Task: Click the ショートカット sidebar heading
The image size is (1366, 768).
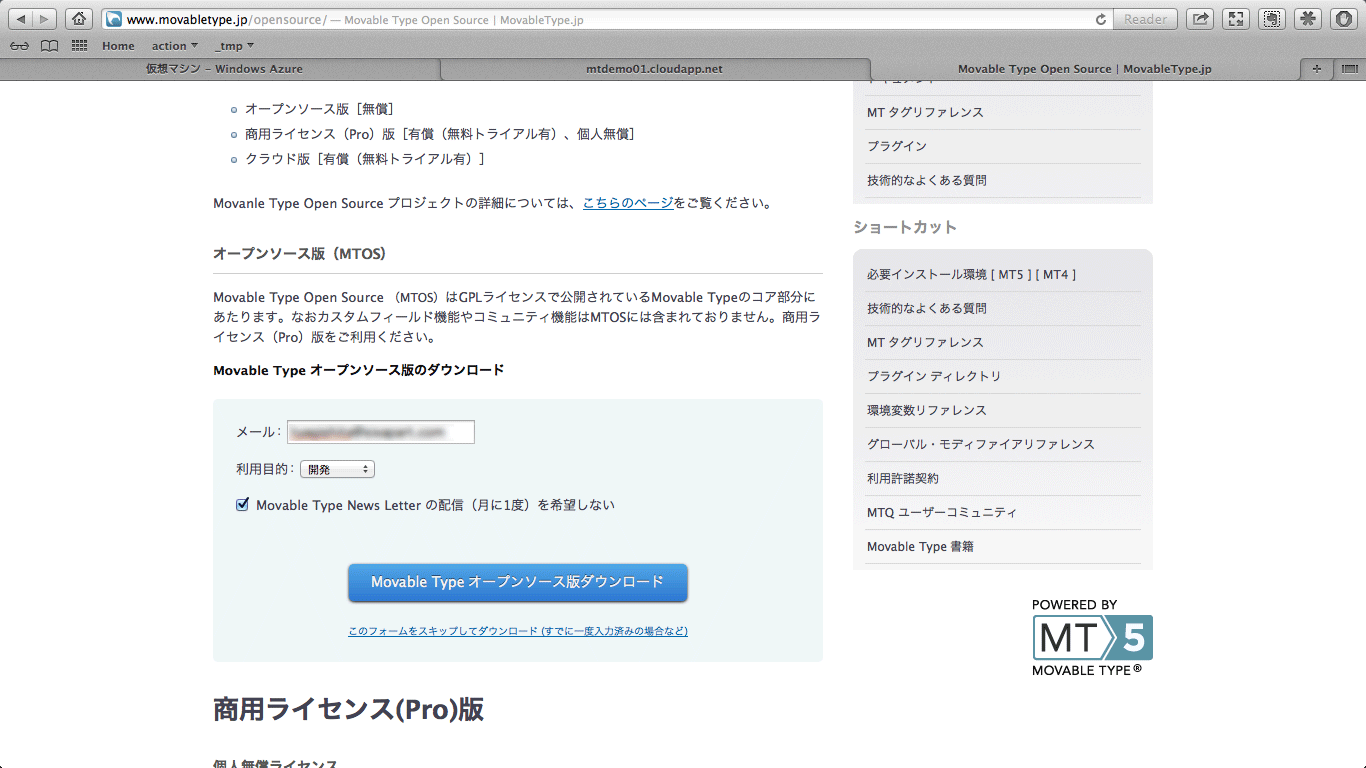Action: pyautogui.click(x=905, y=227)
